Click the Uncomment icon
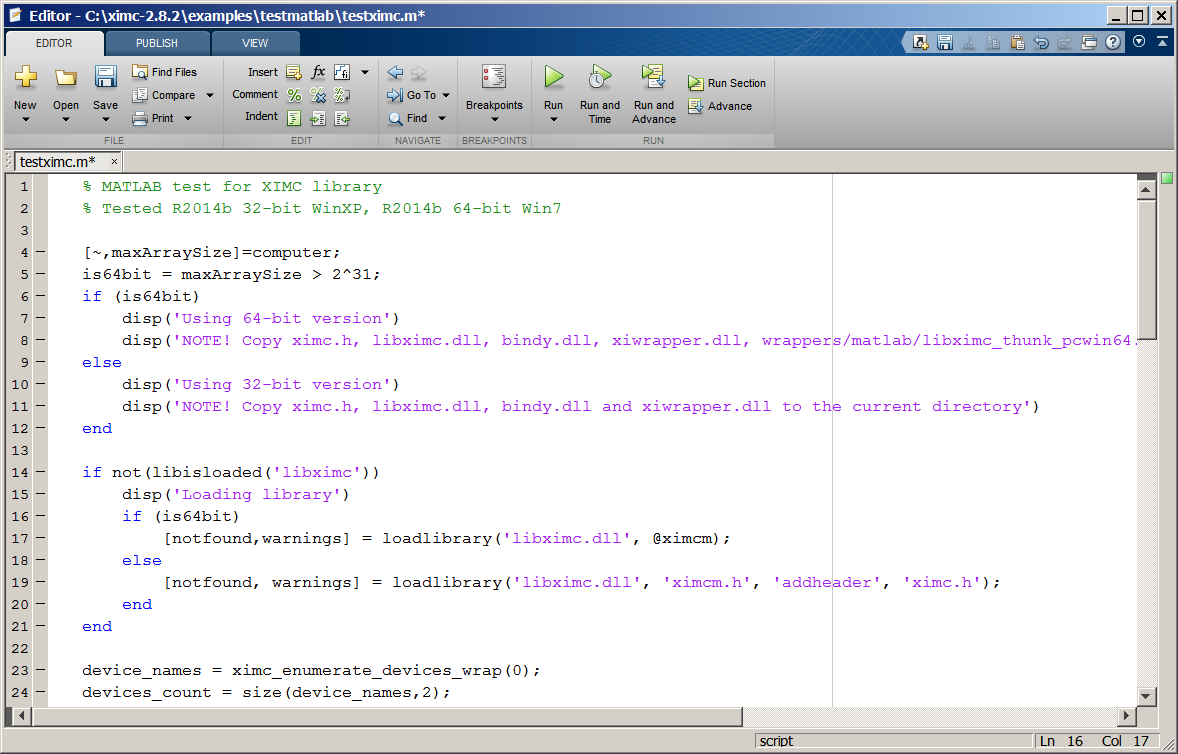This screenshot has height=754, width=1178. point(318,95)
